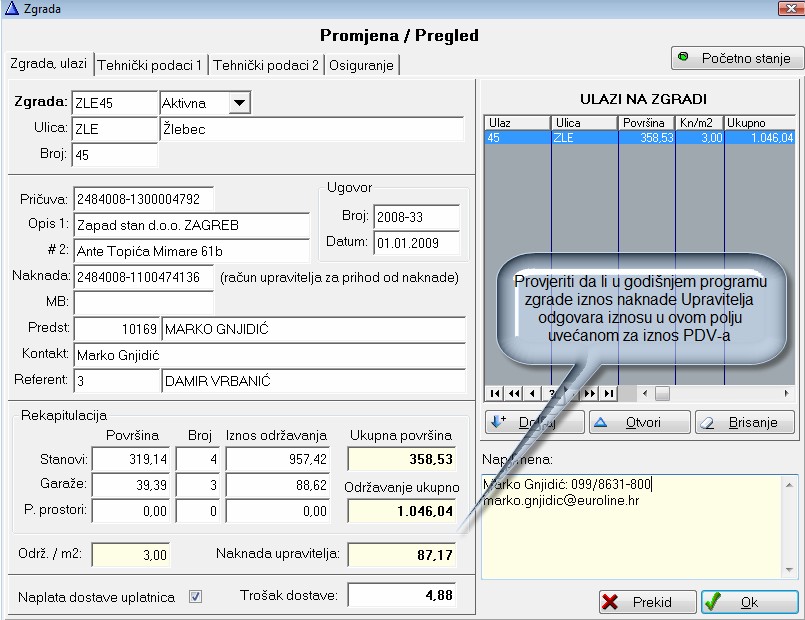Delete entrance using Brisanje button
The height and width of the screenshot is (620, 805).
[744, 422]
